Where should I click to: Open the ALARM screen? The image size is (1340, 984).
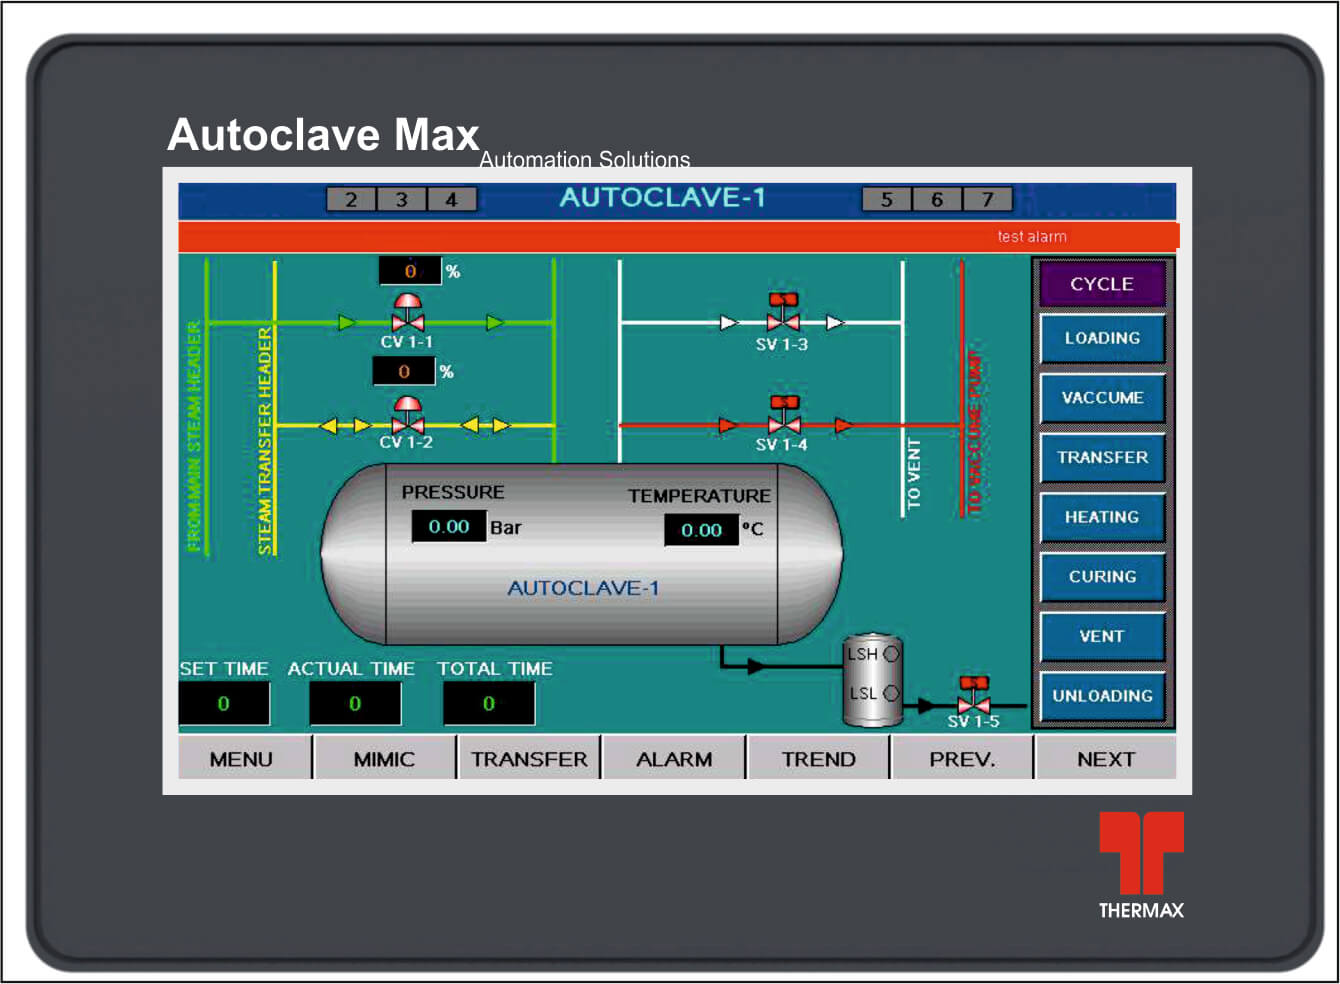tap(674, 759)
